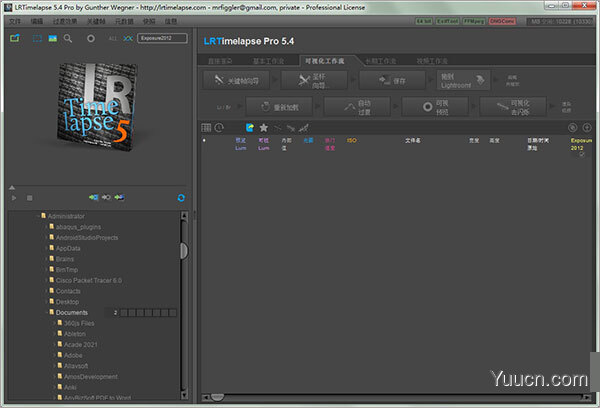
Task: Select the dashed rectangle crop icon
Action: 37,38
